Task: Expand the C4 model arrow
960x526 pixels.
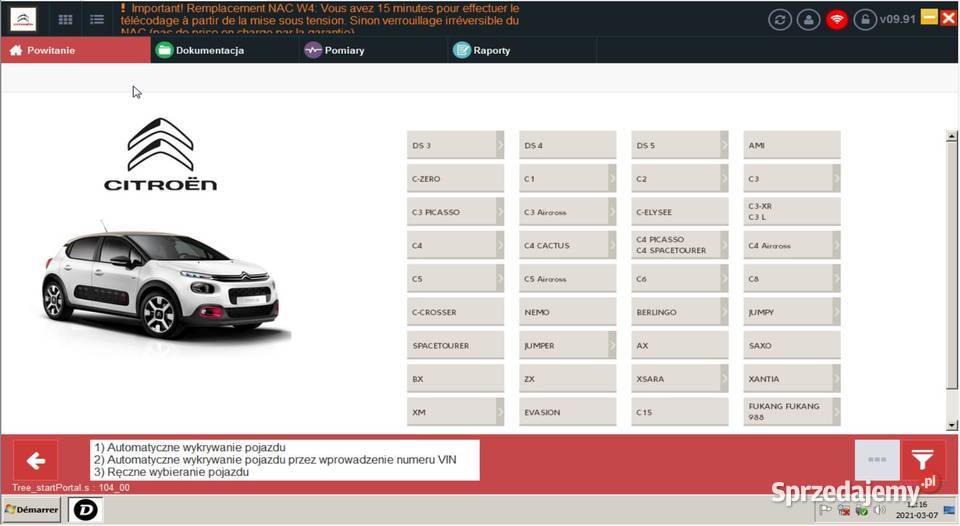Action: [500, 246]
